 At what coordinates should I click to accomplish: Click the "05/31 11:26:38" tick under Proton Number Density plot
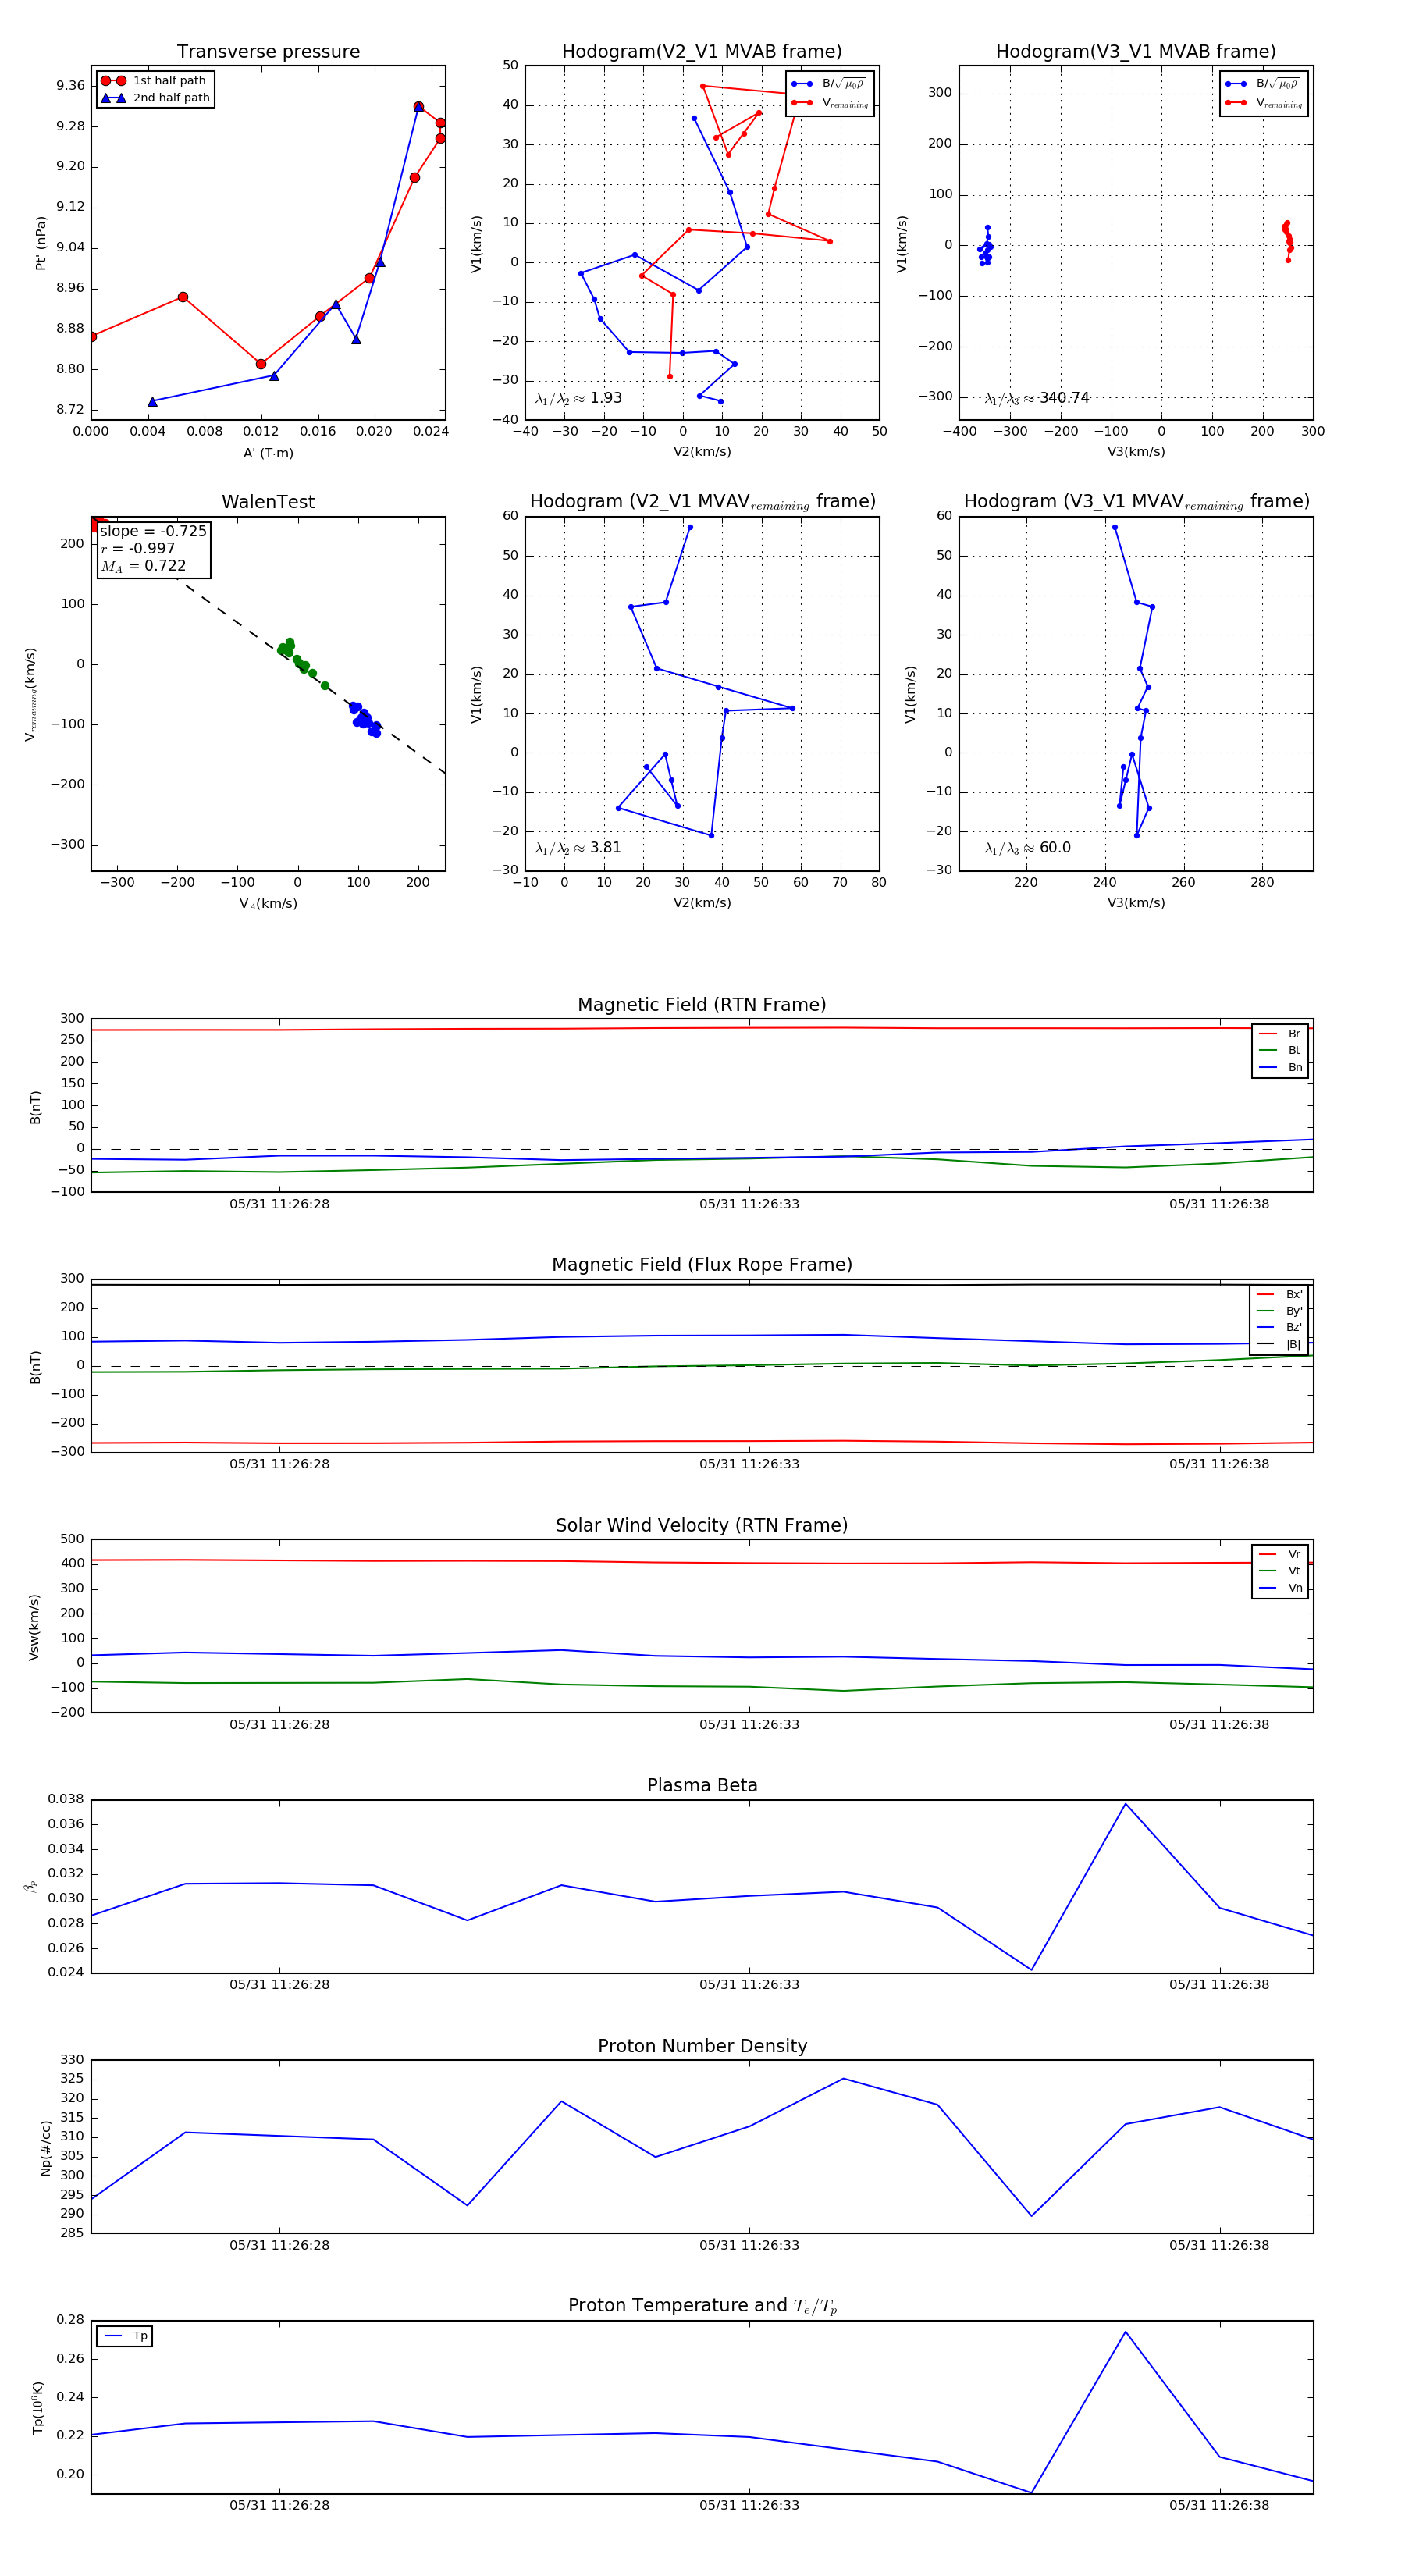pyautogui.click(x=1219, y=2245)
